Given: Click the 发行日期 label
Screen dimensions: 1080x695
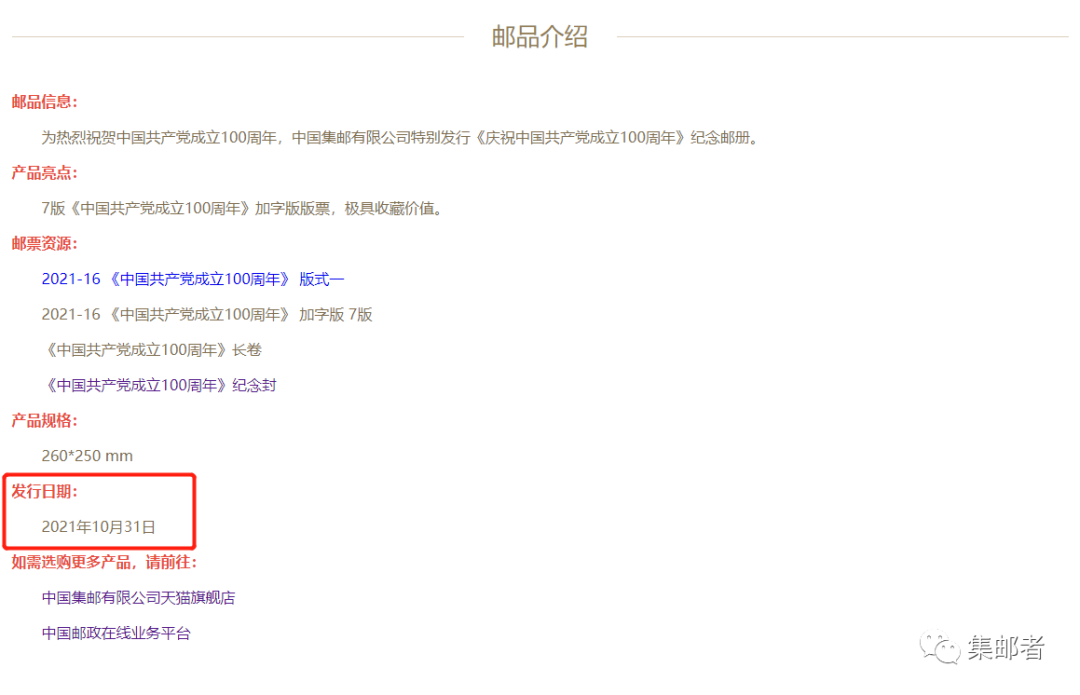Looking at the screenshot, I should [x=45, y=492].
